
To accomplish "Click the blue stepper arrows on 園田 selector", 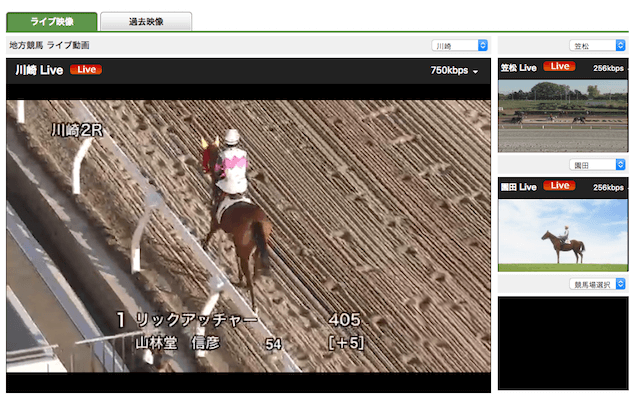I will point(620,165).
